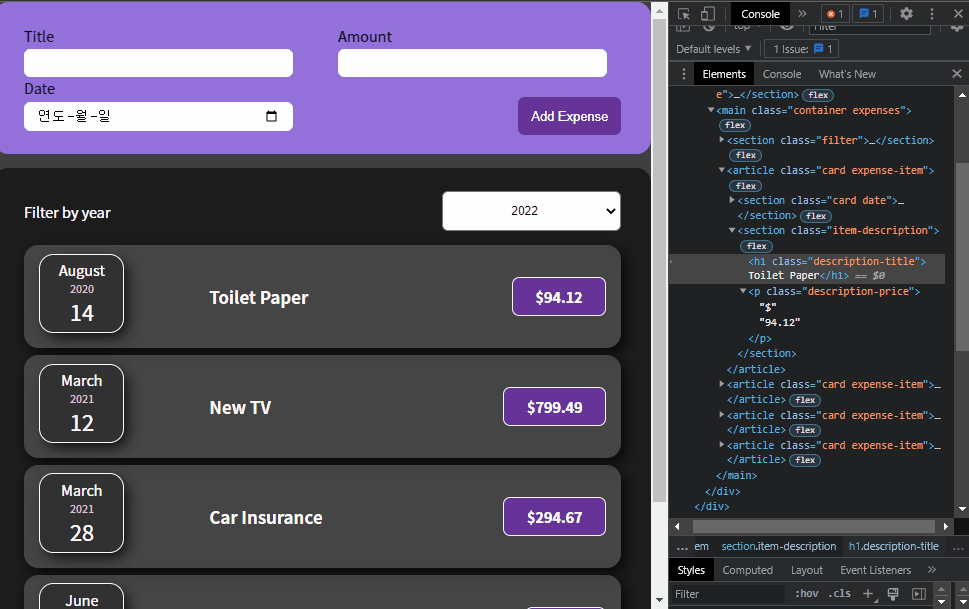Viewport: 969px width, 609px height.
Task: Select the Elements drawer tab
Action: [x=724, y=74]
